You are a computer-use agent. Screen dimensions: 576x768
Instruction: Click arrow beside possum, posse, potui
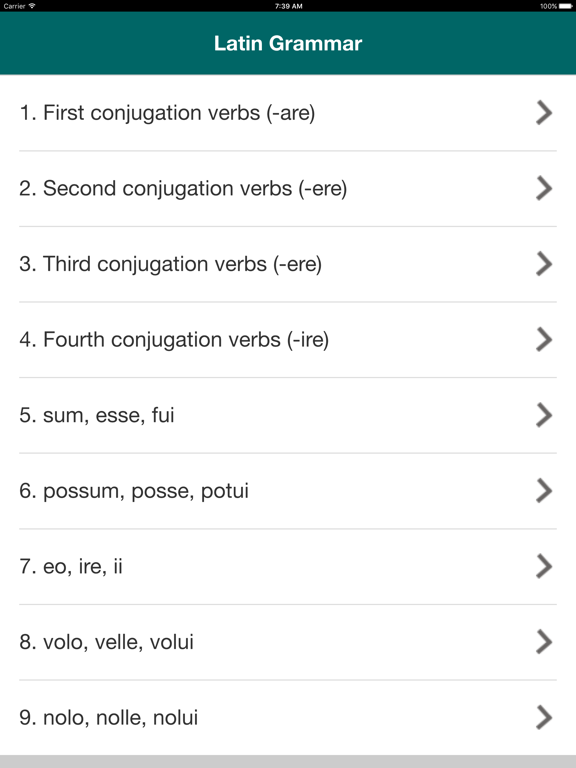click(544, 491)
